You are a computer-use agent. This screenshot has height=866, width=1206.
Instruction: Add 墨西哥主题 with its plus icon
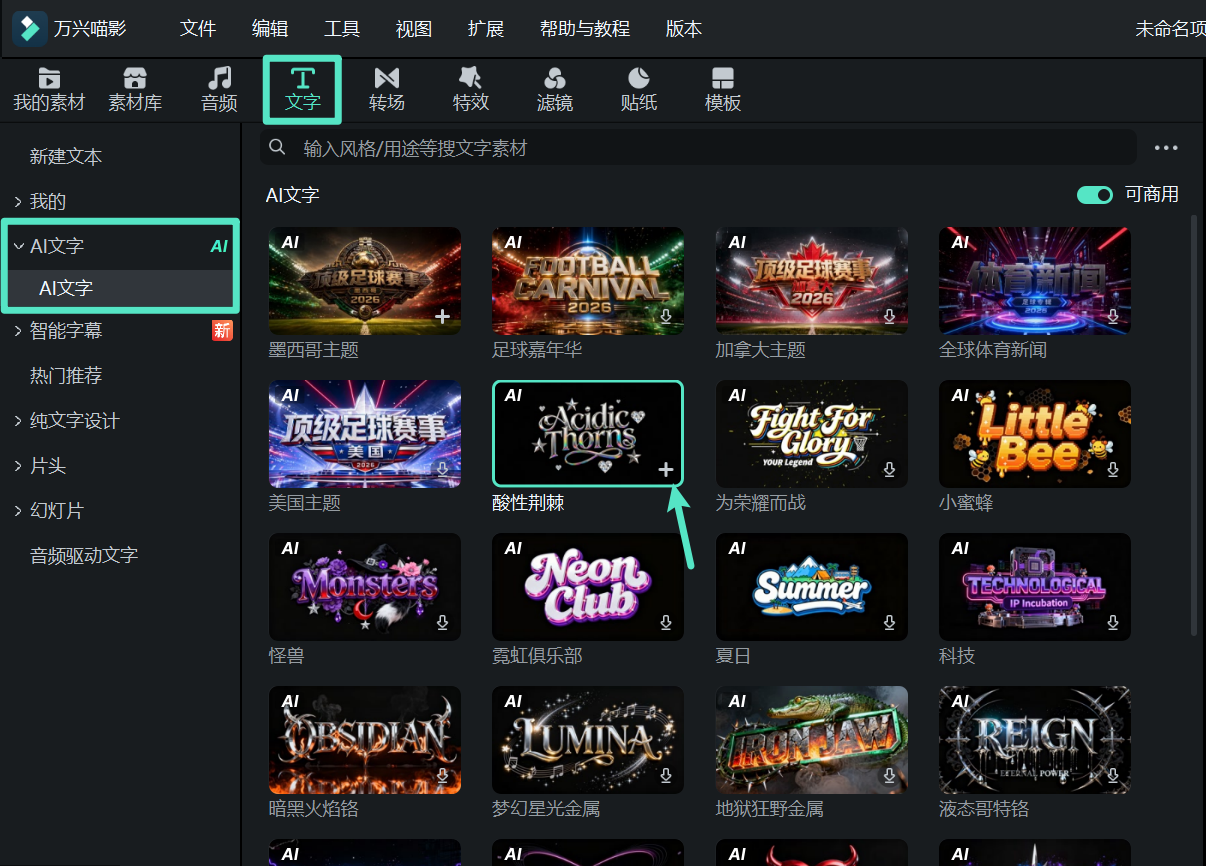pyautogui.click(x=442, y=316)
